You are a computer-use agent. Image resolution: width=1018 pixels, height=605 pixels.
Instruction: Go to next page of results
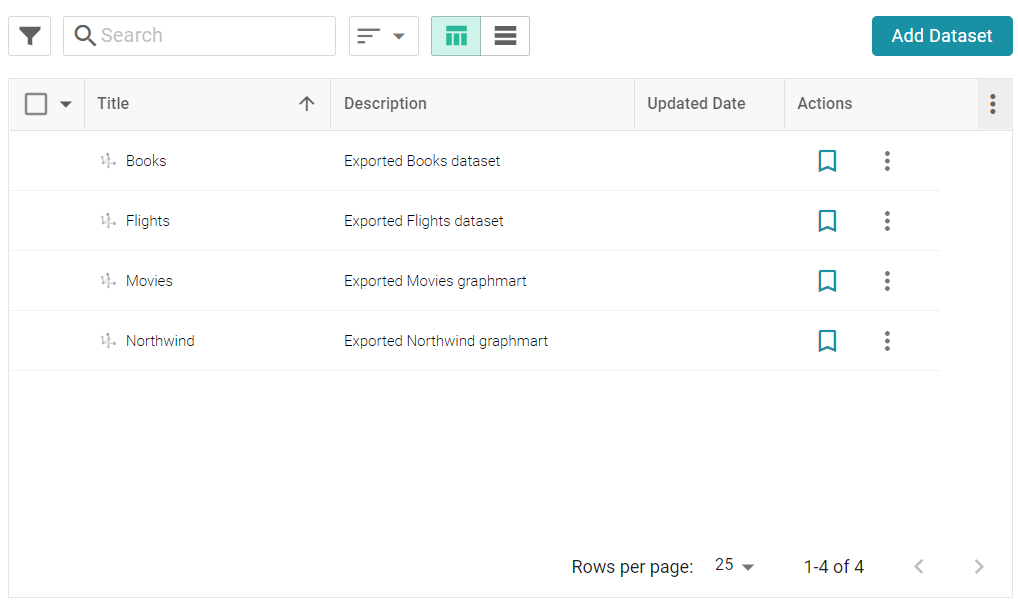[979, 567]
